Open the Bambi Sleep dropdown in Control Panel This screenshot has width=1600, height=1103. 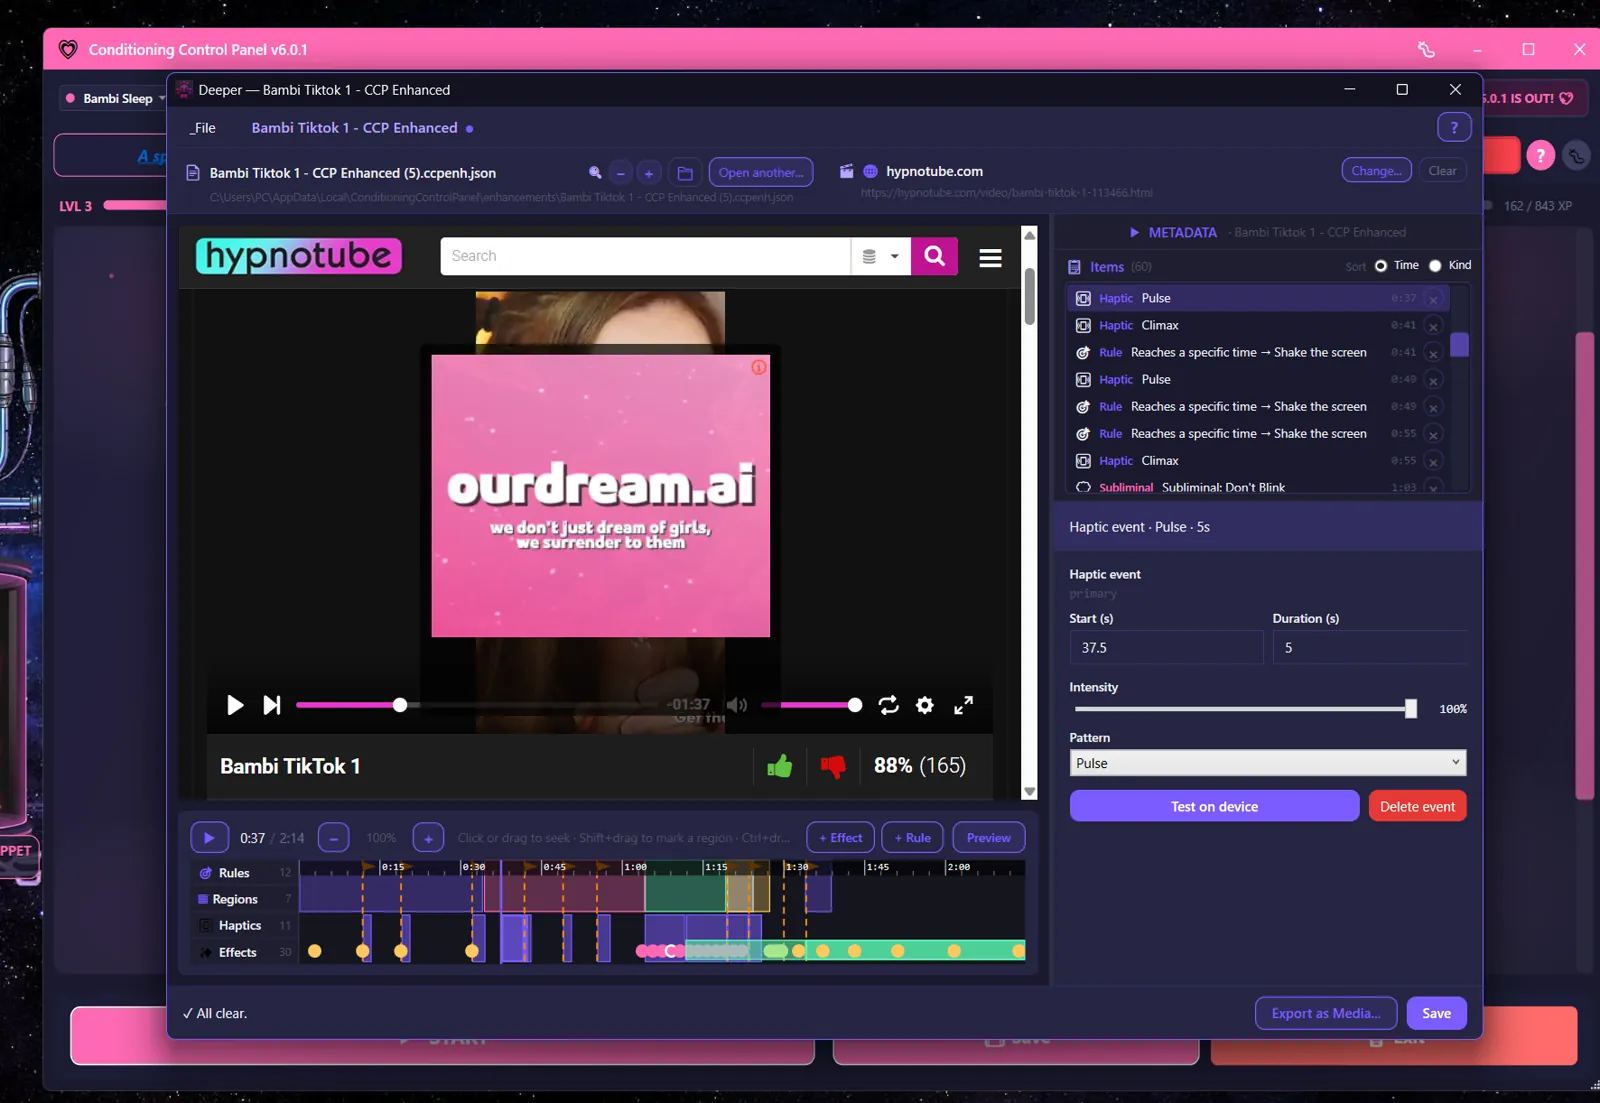tap(115, 98)
